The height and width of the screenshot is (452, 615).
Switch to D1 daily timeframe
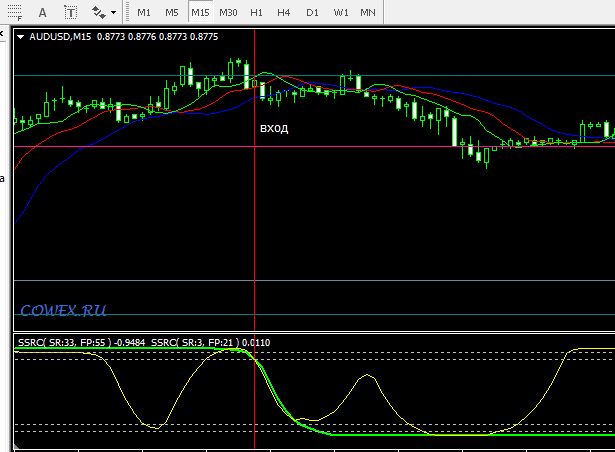click(312, 13)
